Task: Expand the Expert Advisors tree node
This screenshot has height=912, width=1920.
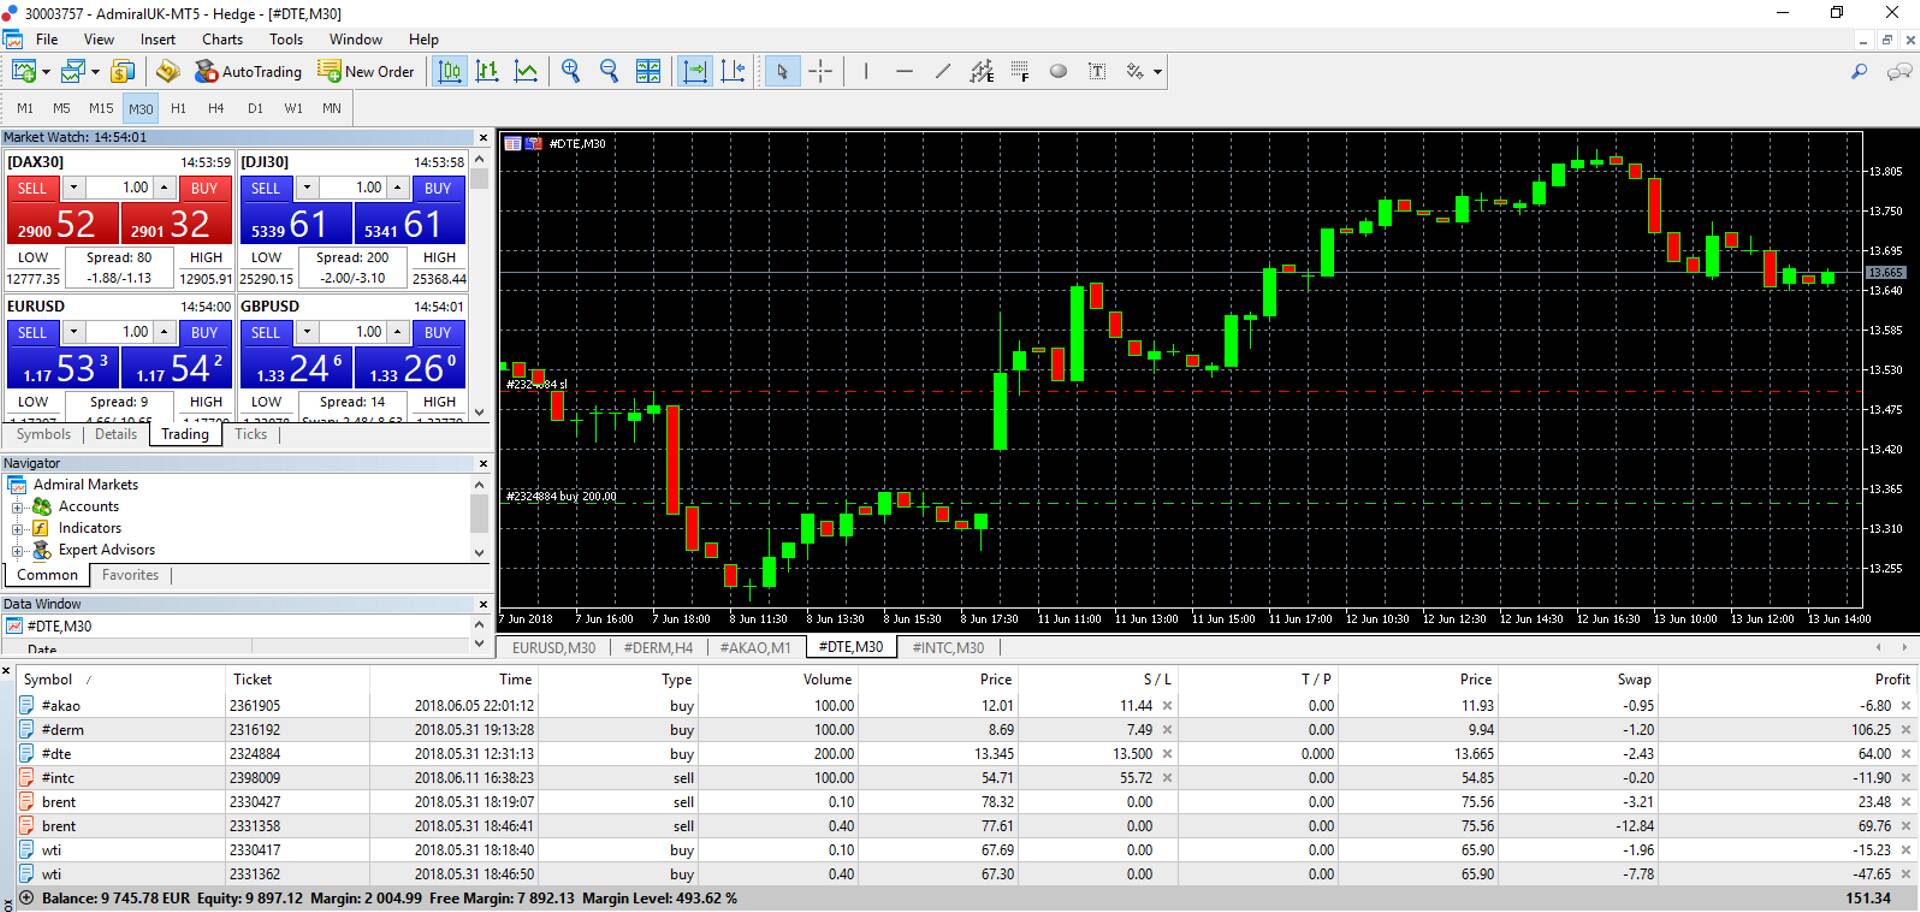Action: coord(17,550)
